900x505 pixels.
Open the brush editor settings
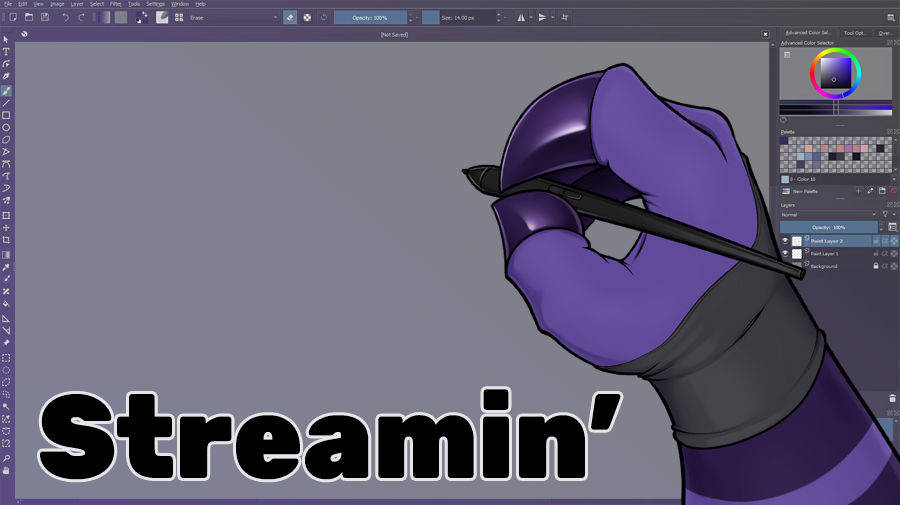click(162, 18)
